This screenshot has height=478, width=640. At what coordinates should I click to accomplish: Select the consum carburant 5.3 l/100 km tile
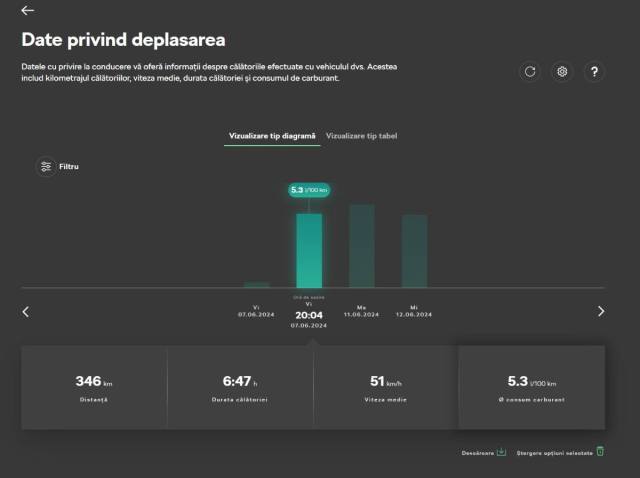pyautogui.click(x=530, y=387)
